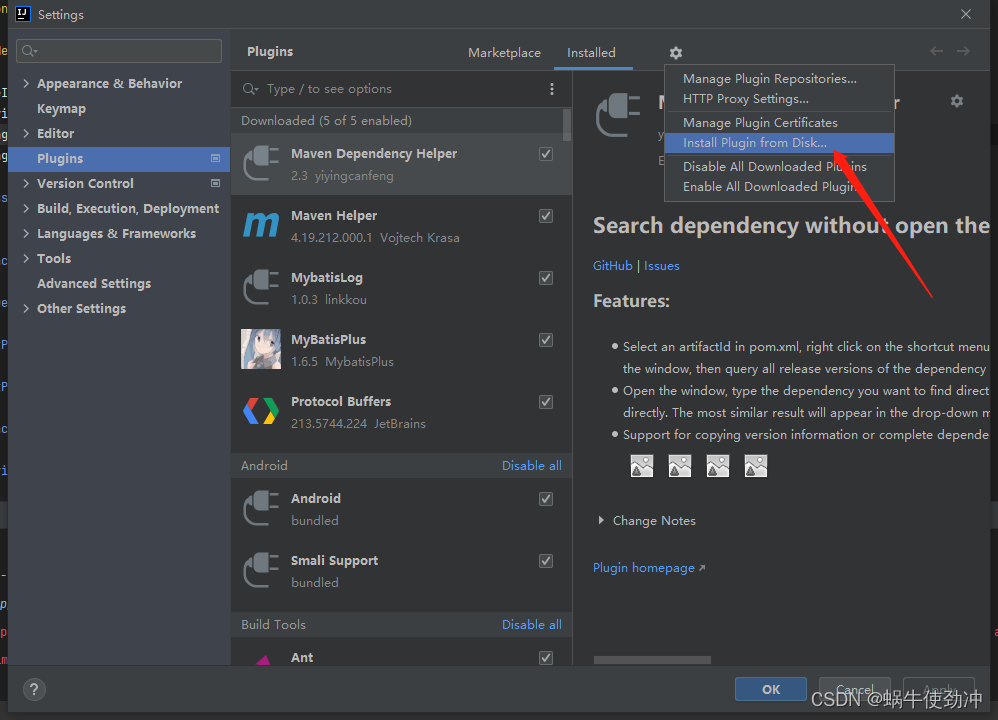The image size is (998, 720).
Task: Toggle Android plugin enabled checkbox
Action: click(x=546, y=499)
